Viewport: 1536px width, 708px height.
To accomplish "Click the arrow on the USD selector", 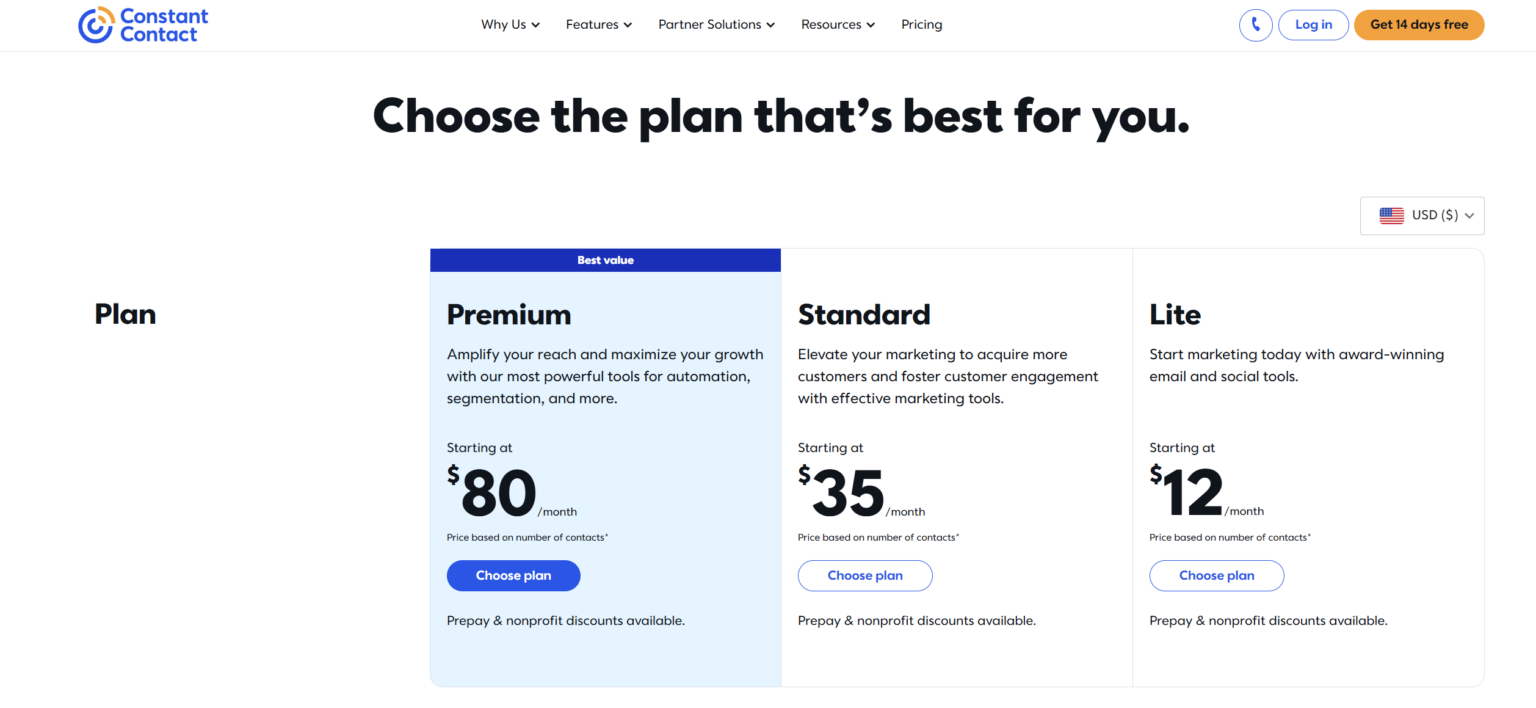I will coord(1468,215).
